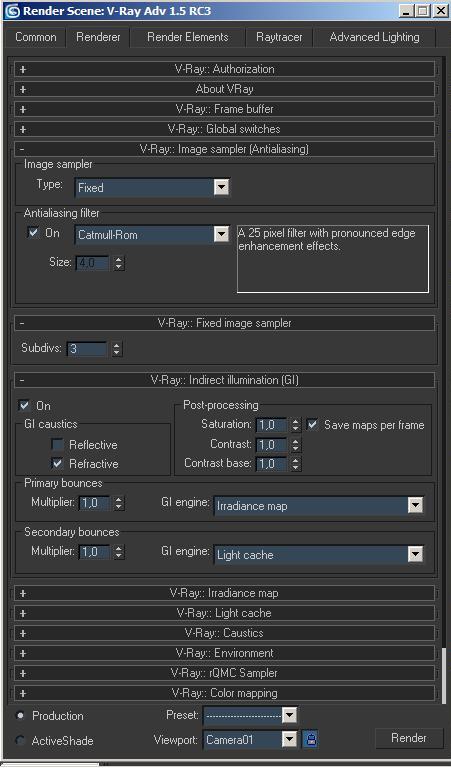Collapse the Image sampler (Antialiasing) rollout
The width and height of the screenshot is (451, 768).
tap(224, 149)
